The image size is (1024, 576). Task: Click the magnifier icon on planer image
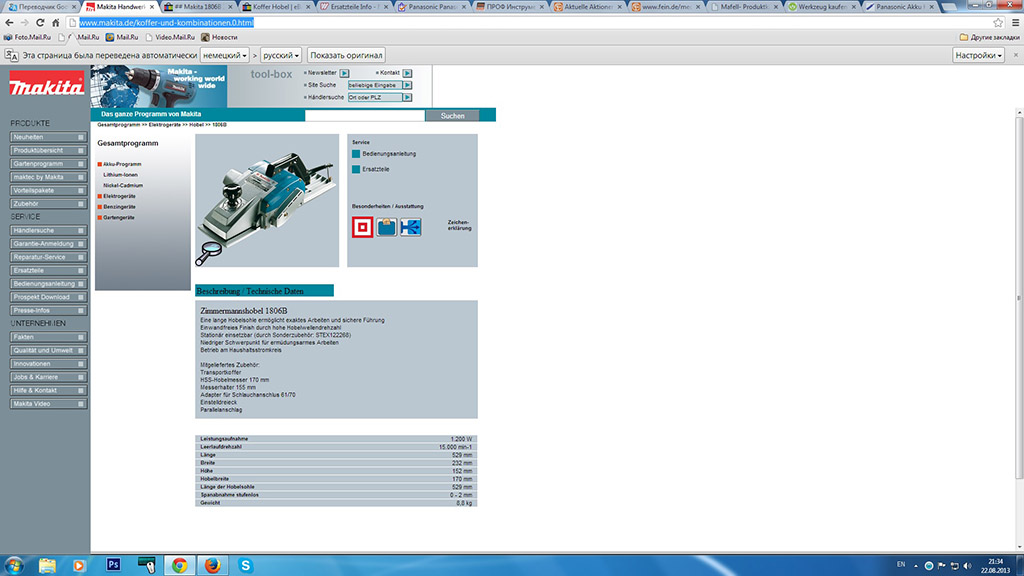click(209, 253)
